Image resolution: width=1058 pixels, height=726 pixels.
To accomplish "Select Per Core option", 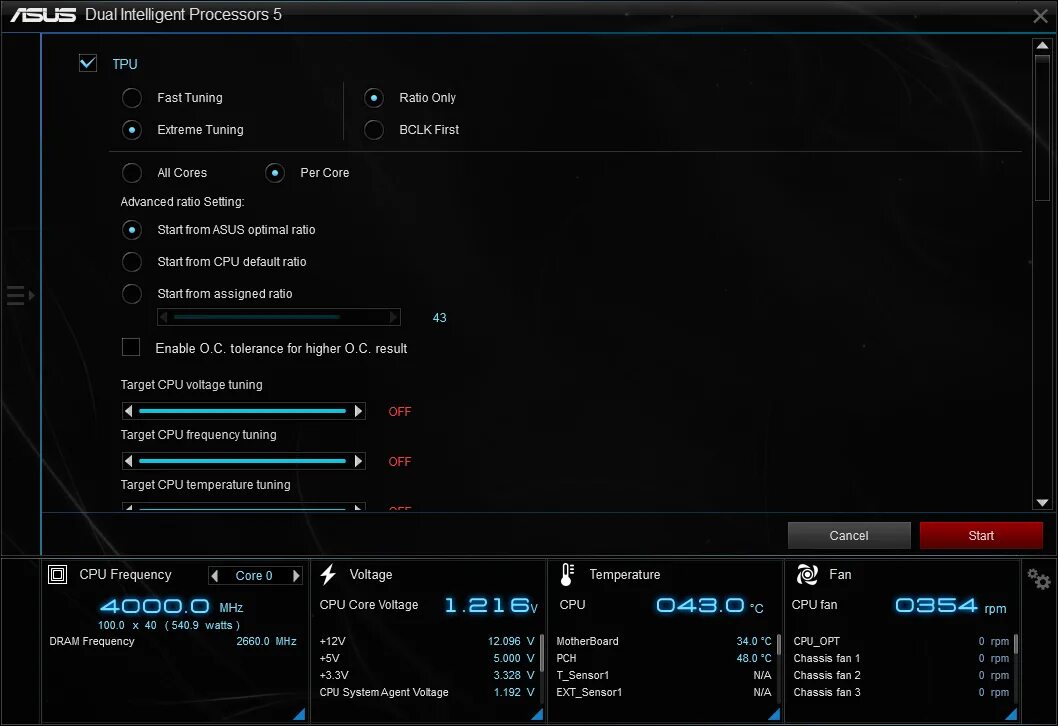I will (x=275, y=173).
